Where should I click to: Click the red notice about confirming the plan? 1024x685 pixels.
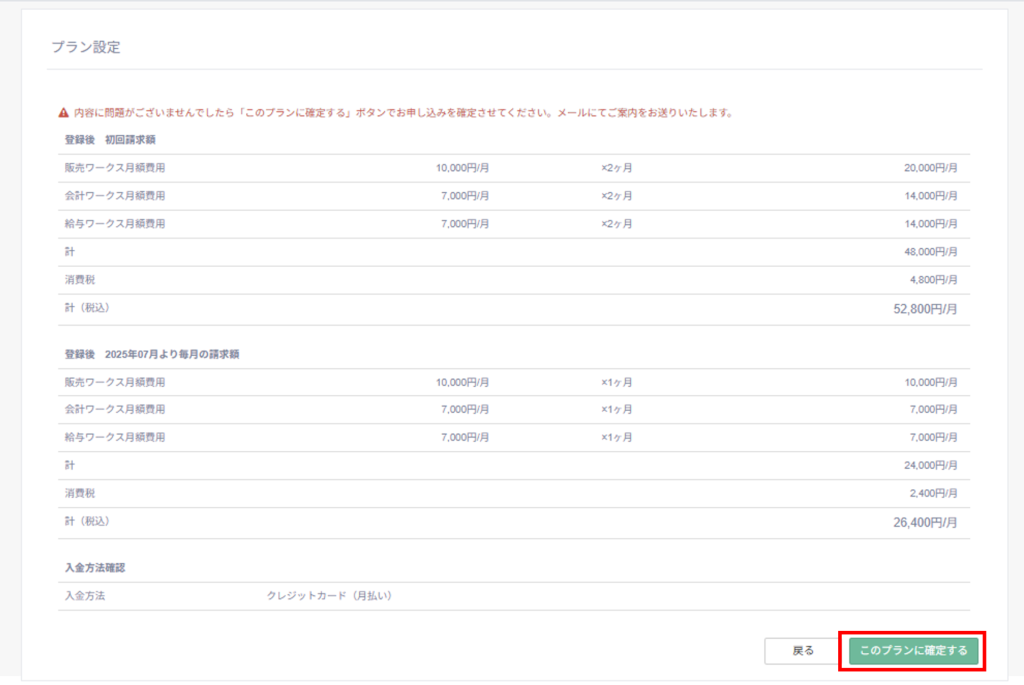click(403, 112)
